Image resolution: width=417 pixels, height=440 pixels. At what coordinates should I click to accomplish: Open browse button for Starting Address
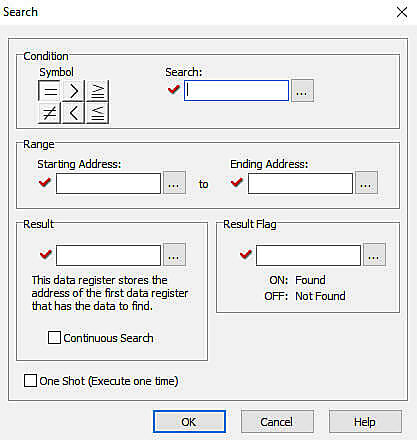(x=174, y=183)
